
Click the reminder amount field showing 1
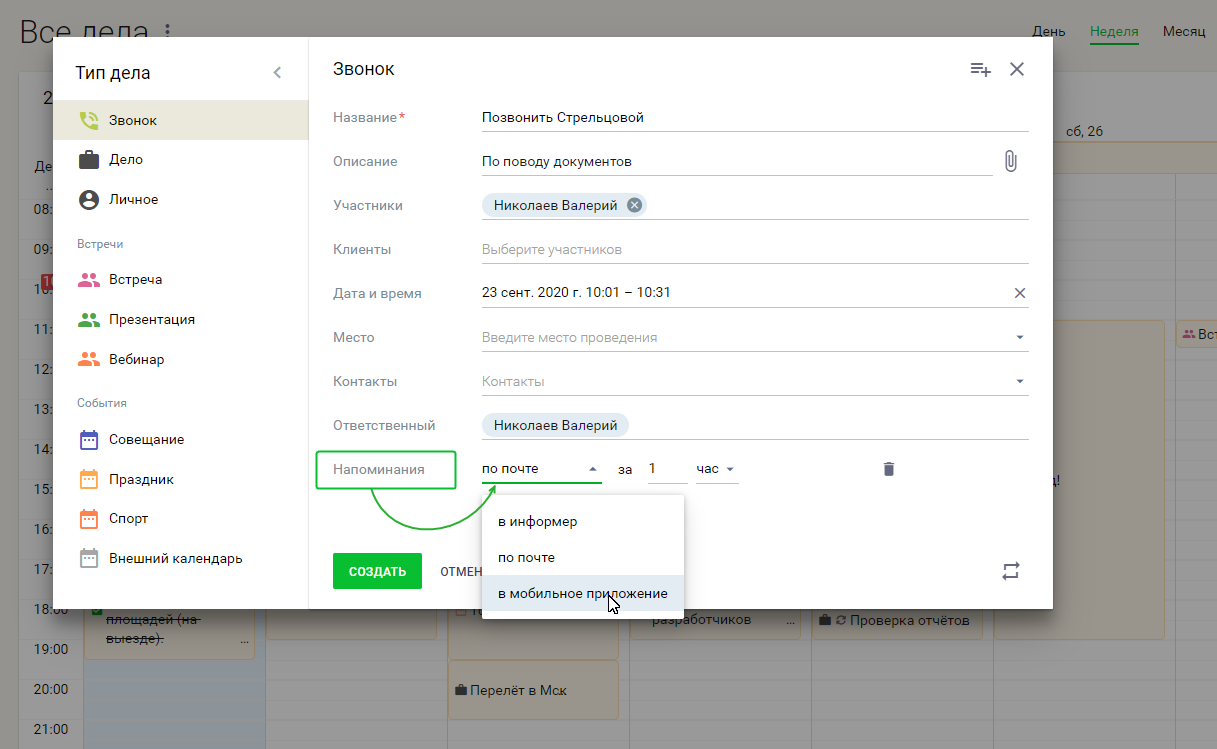click(x=668, y=468)
